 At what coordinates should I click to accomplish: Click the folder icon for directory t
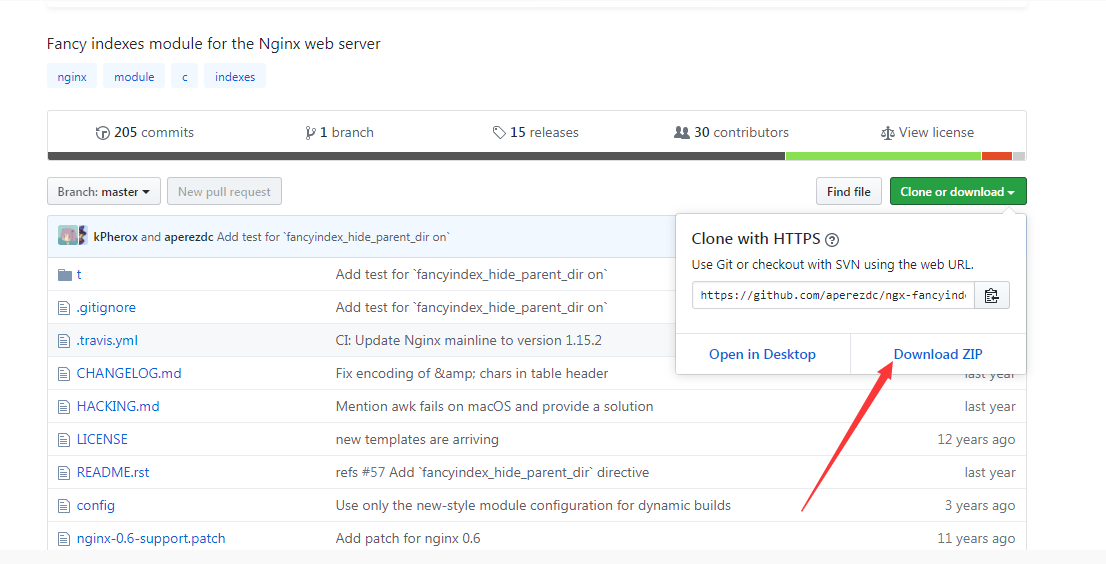[65, 275]
